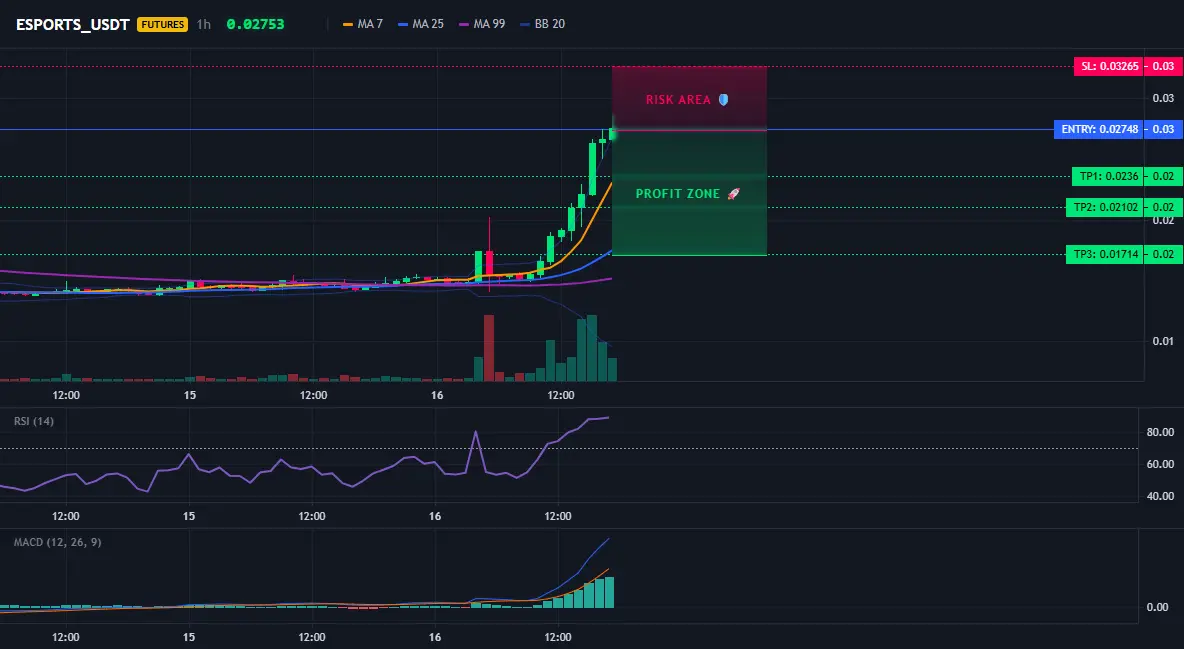
Task: Click the 80.00 RSI axis value
Action: tap(1160, 432)
